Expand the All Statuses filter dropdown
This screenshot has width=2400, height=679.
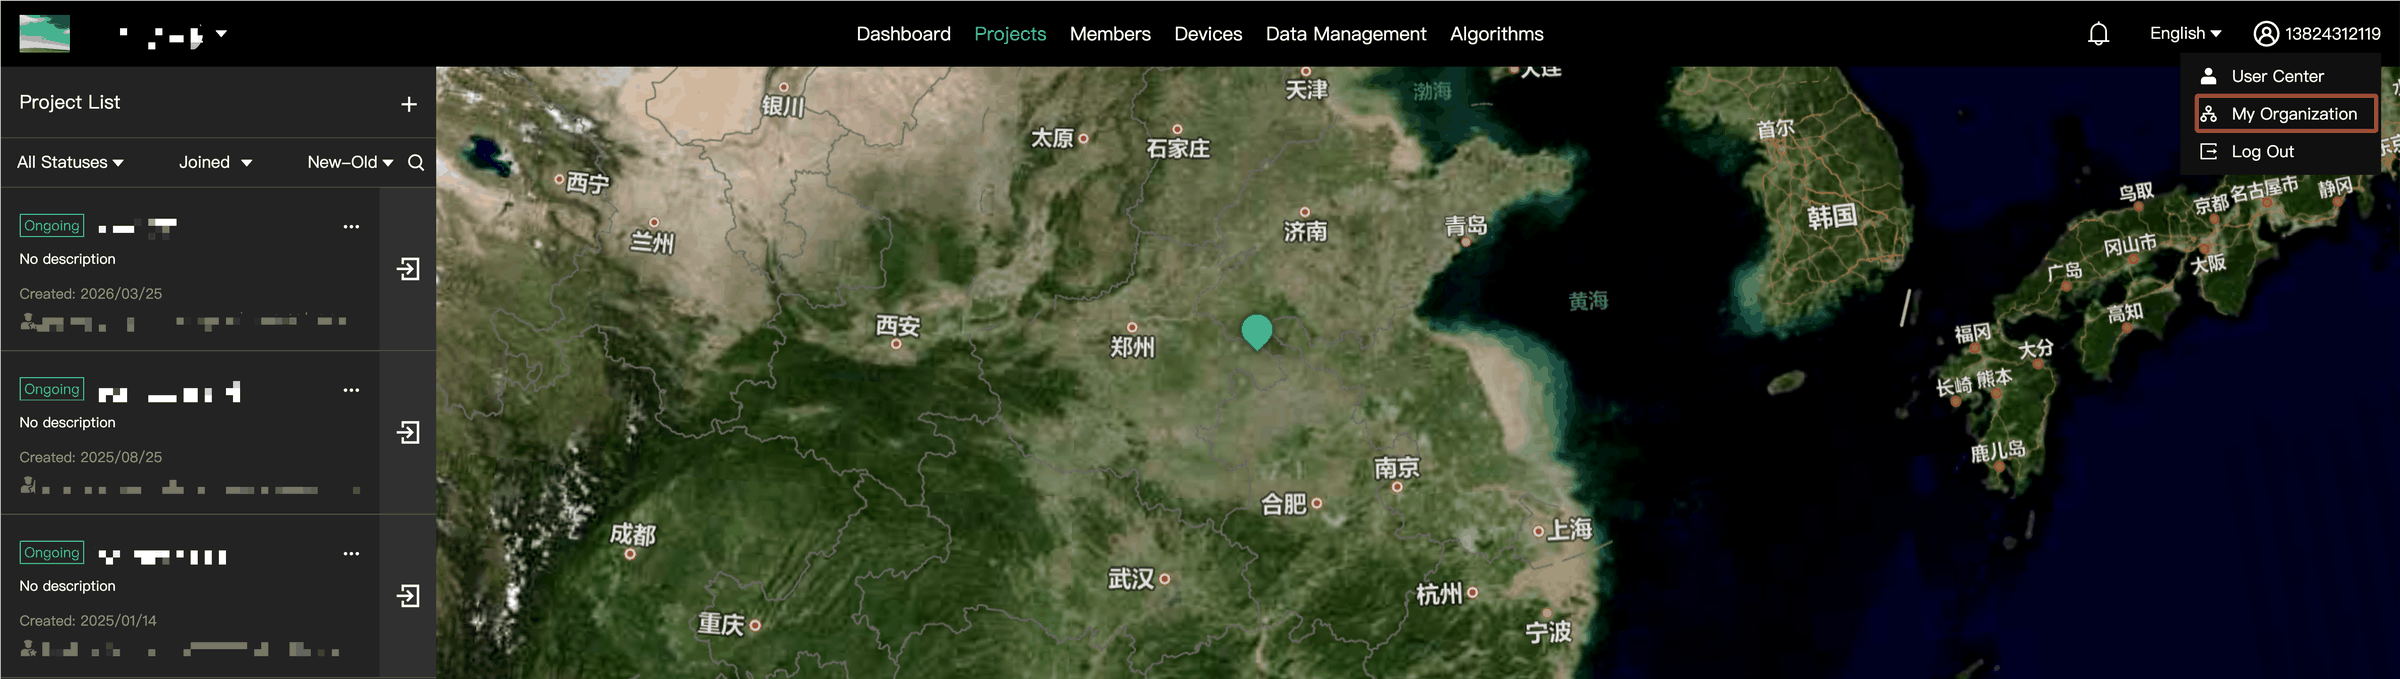pyautogui.click(x=70, y=162)
